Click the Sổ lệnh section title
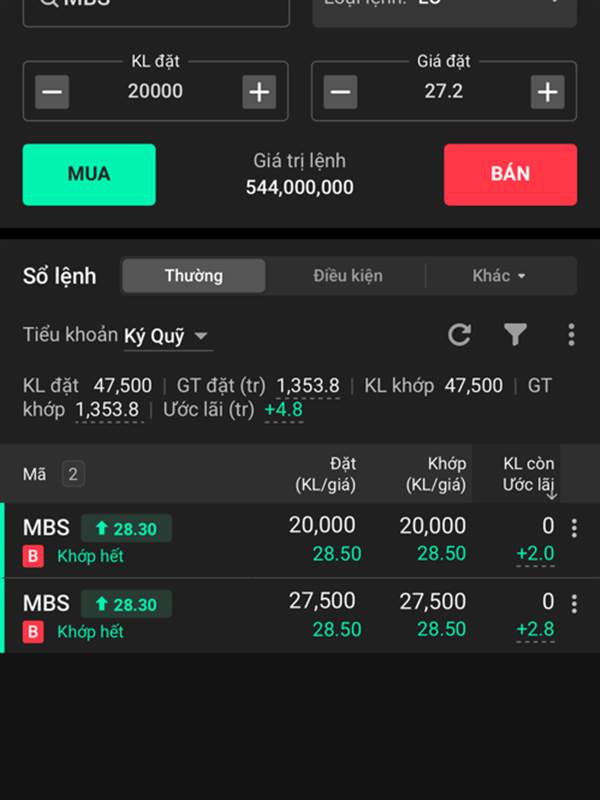 click(x=60, y=276)
